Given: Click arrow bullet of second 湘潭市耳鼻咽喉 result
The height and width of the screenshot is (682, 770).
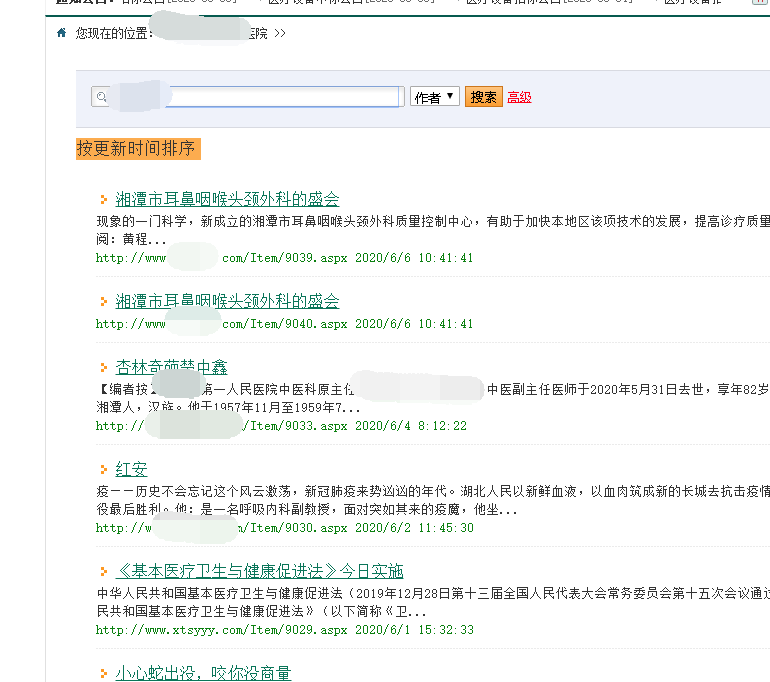Looking at the screenshot, I should 103,302.
